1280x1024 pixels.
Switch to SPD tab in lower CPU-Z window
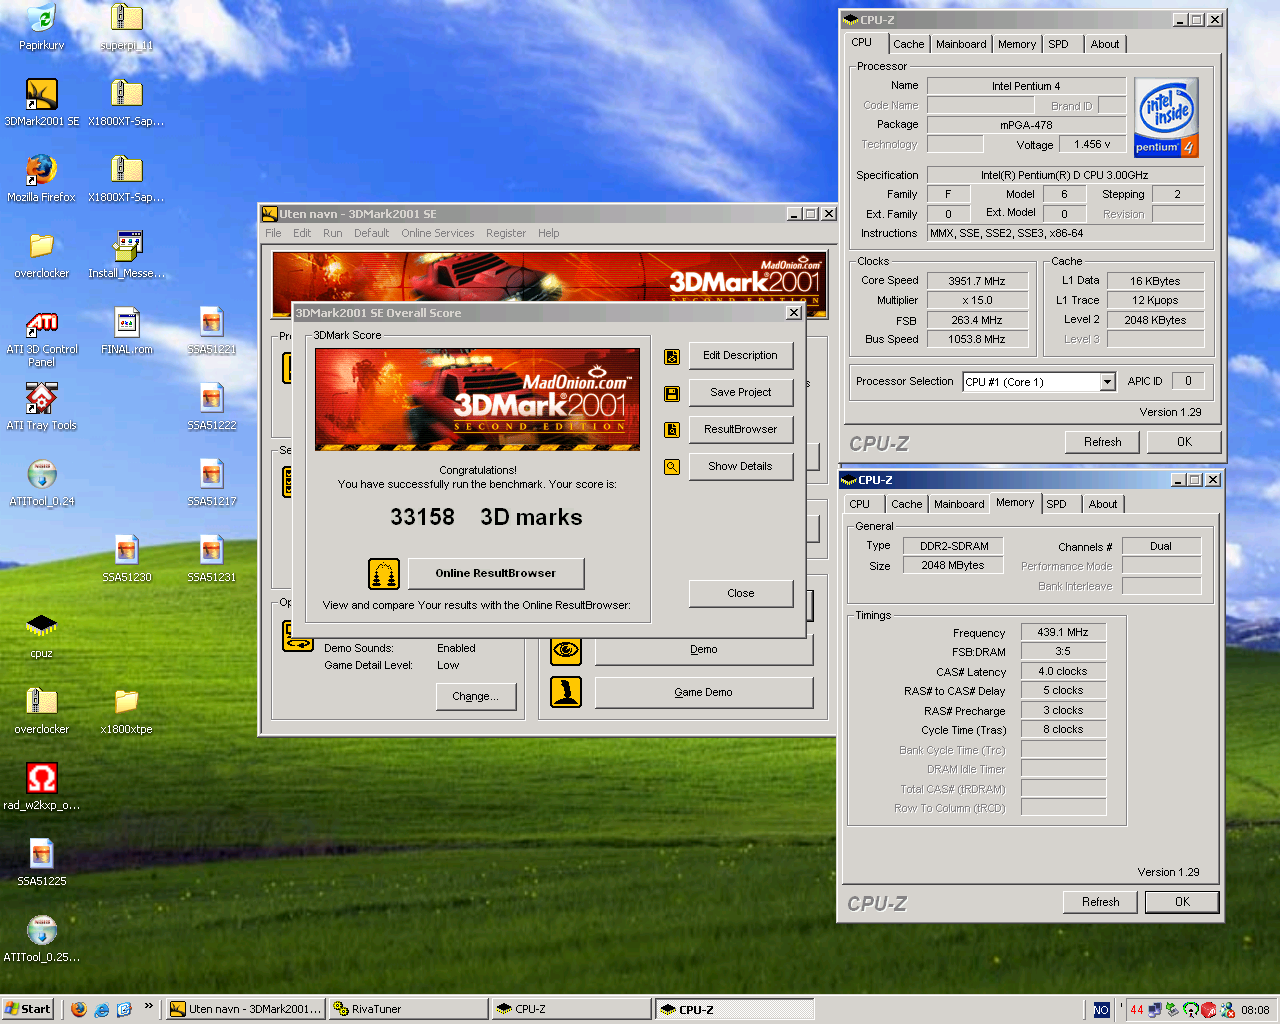point(1056,504)
